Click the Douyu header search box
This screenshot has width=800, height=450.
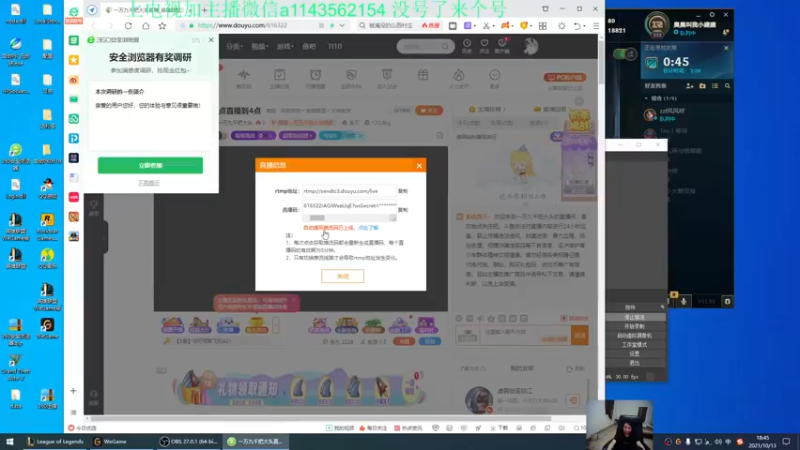coord(425,46)
